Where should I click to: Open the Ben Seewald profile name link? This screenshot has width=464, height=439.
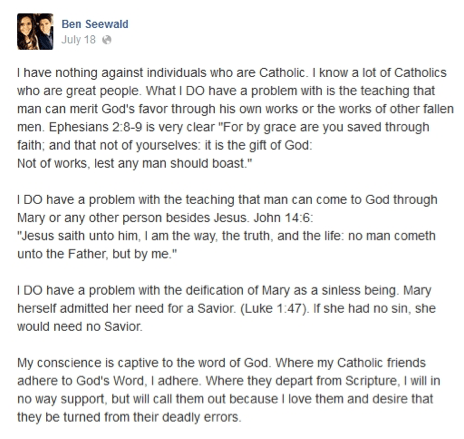(x=95, y=24)
